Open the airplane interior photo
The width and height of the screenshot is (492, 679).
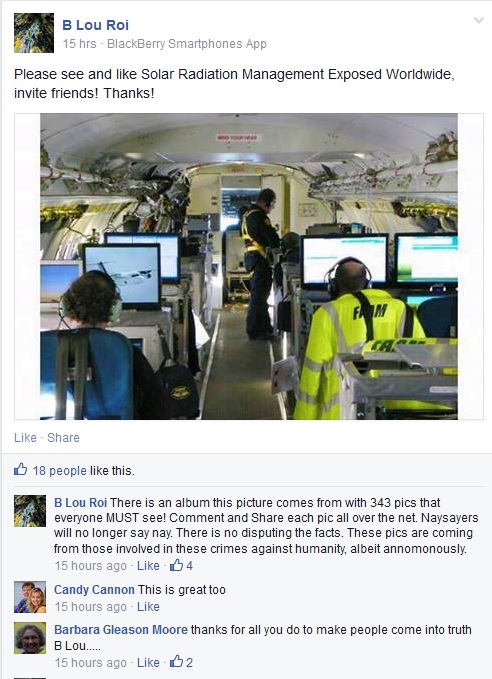[249, 266]
